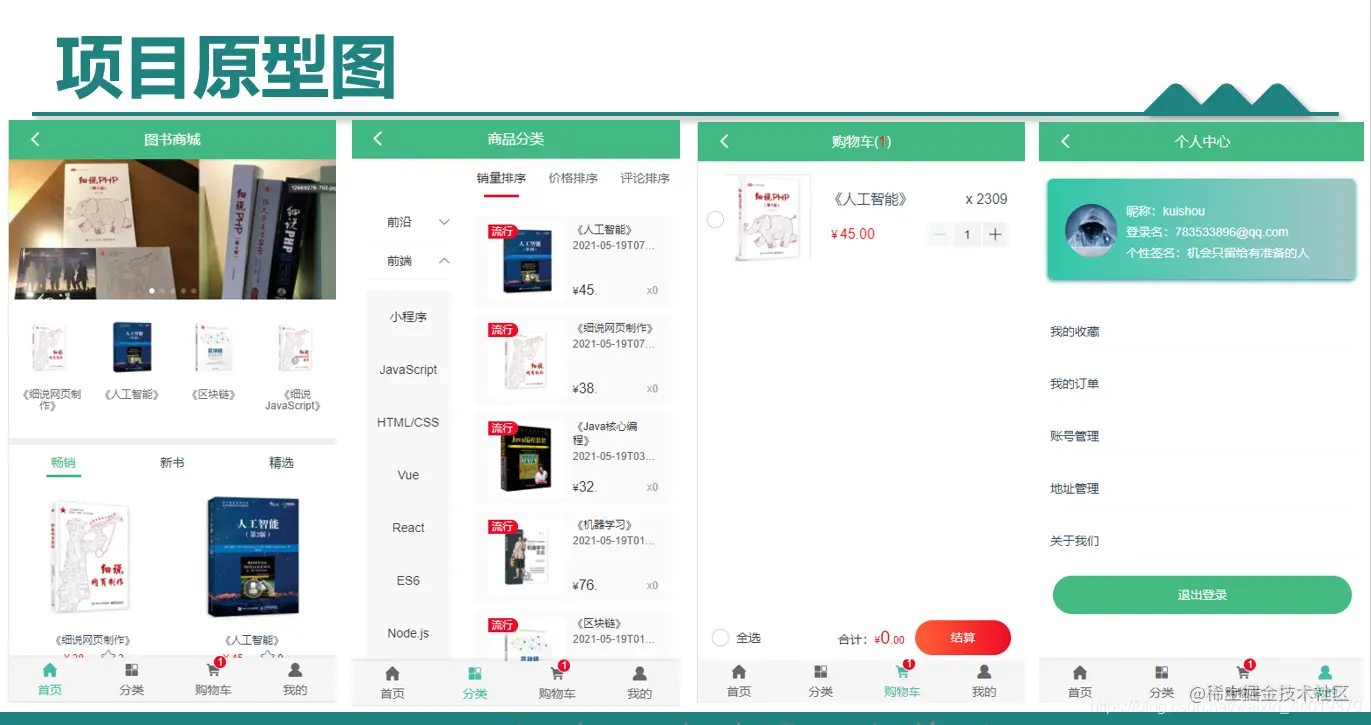
Task: Open the 我的 person icon on 个人中心 screen
Action: [1324, 674]
